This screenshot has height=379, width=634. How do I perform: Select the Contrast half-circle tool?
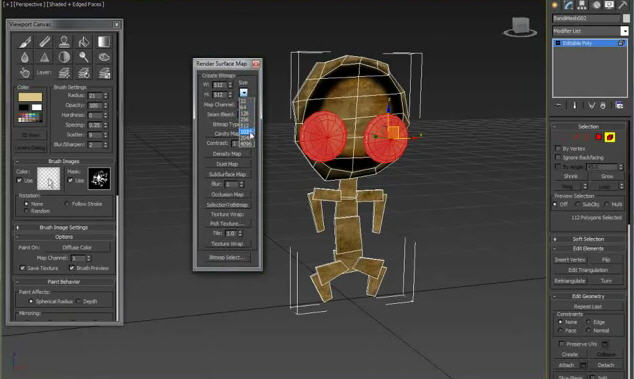pyautogui.click(x=64, y=57)
